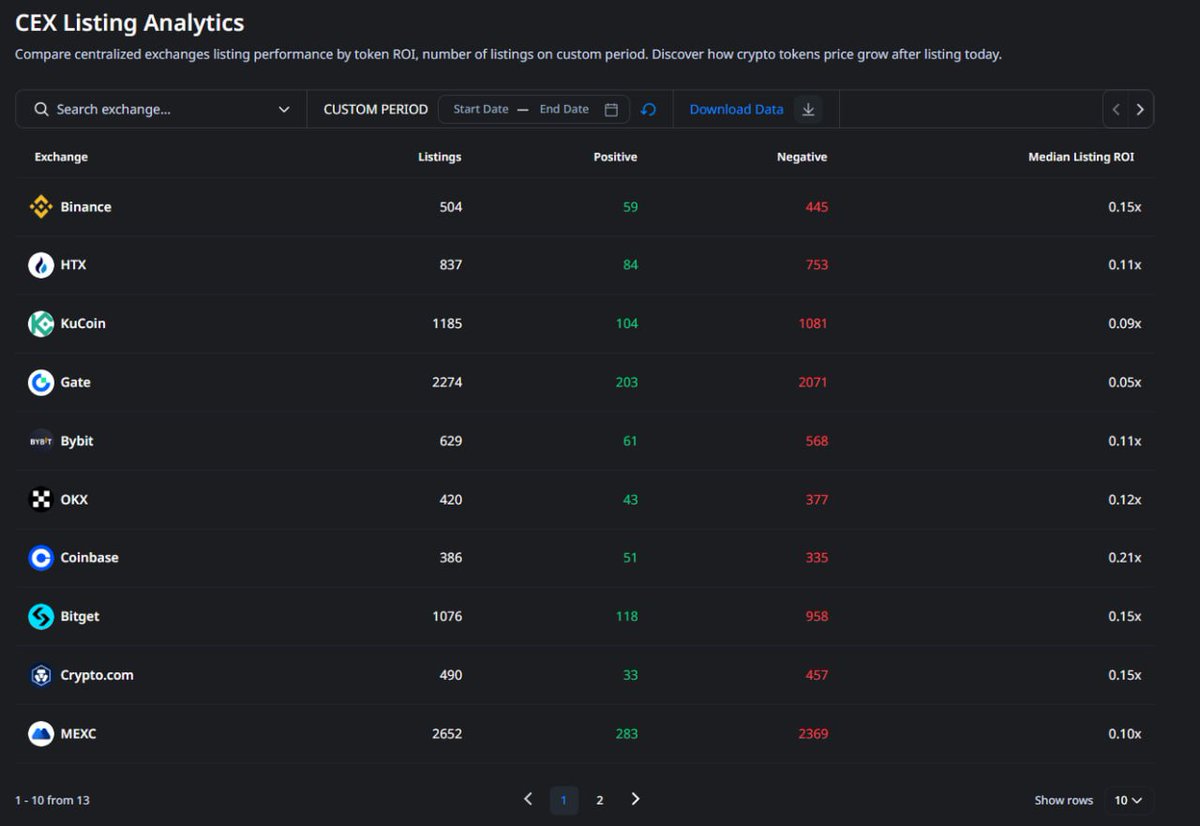Sort by the Exchange column header

point(61,157)
